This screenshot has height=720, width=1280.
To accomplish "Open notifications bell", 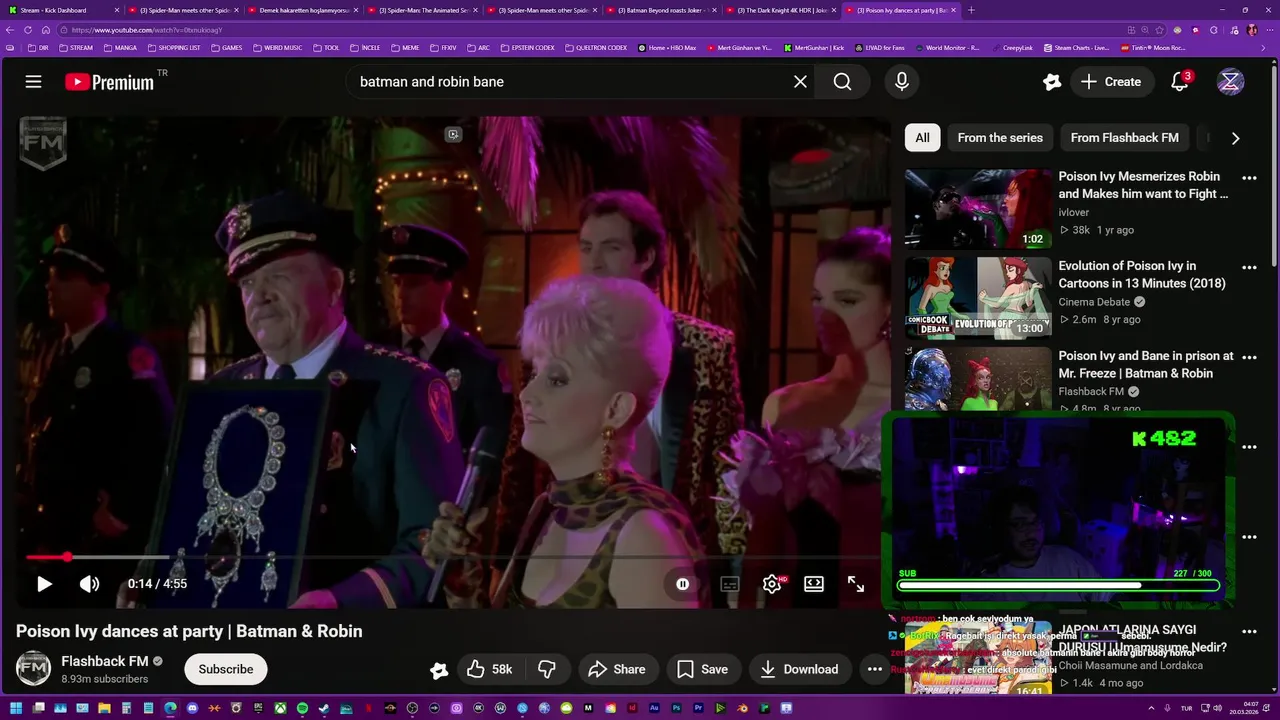I will 1180,82.
